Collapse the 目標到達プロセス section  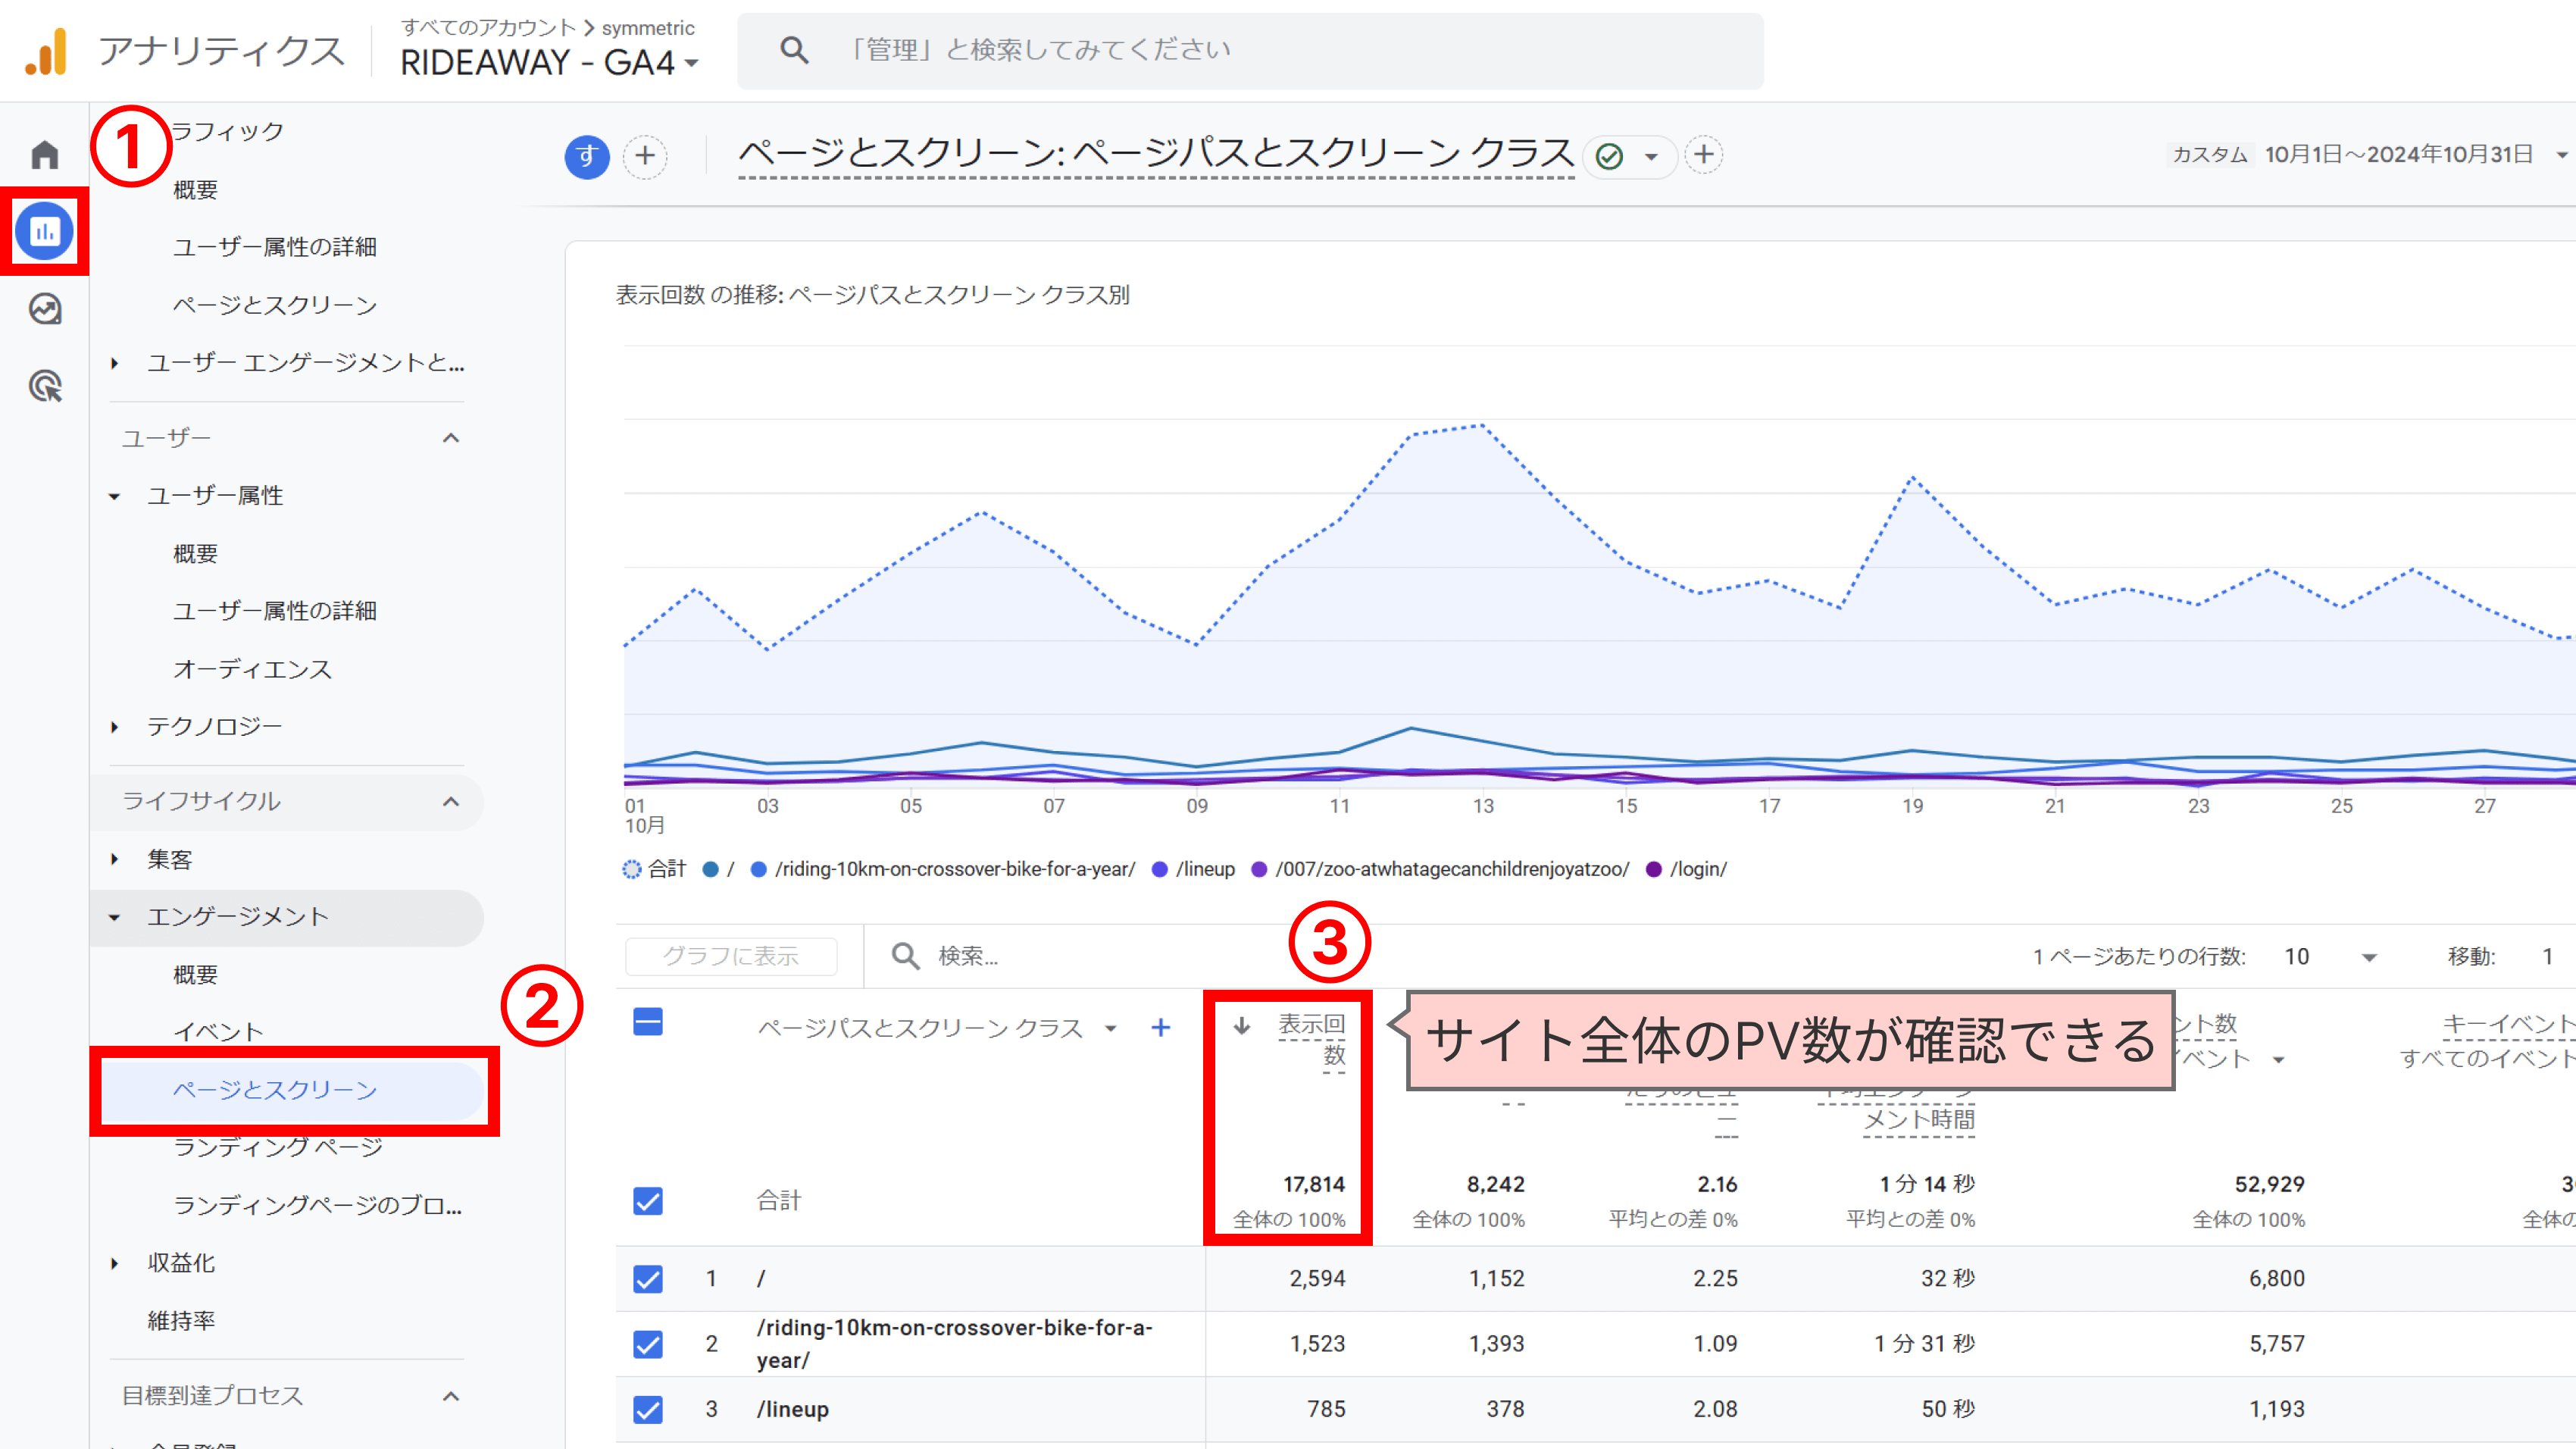click(x=451, y=1397)
